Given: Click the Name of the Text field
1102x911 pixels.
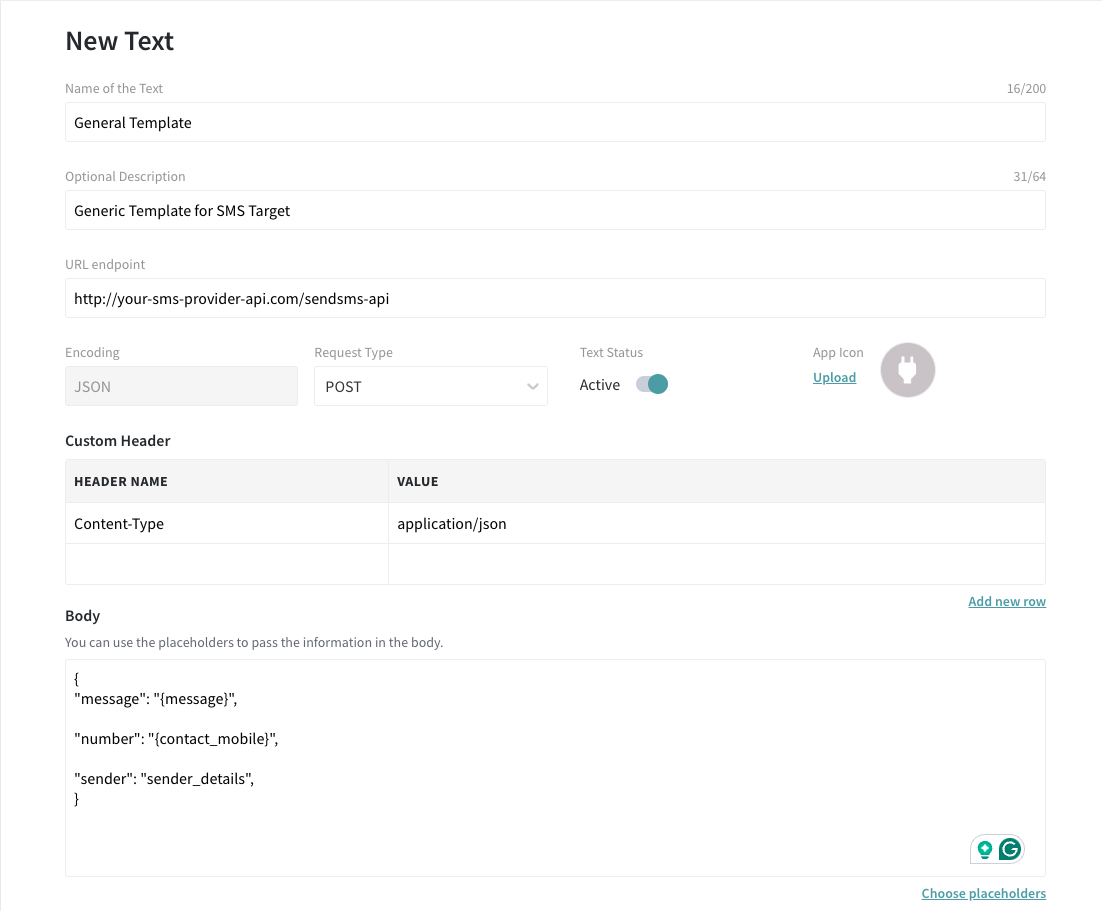Looking at the screenshot, I should [x=555, y=123].
